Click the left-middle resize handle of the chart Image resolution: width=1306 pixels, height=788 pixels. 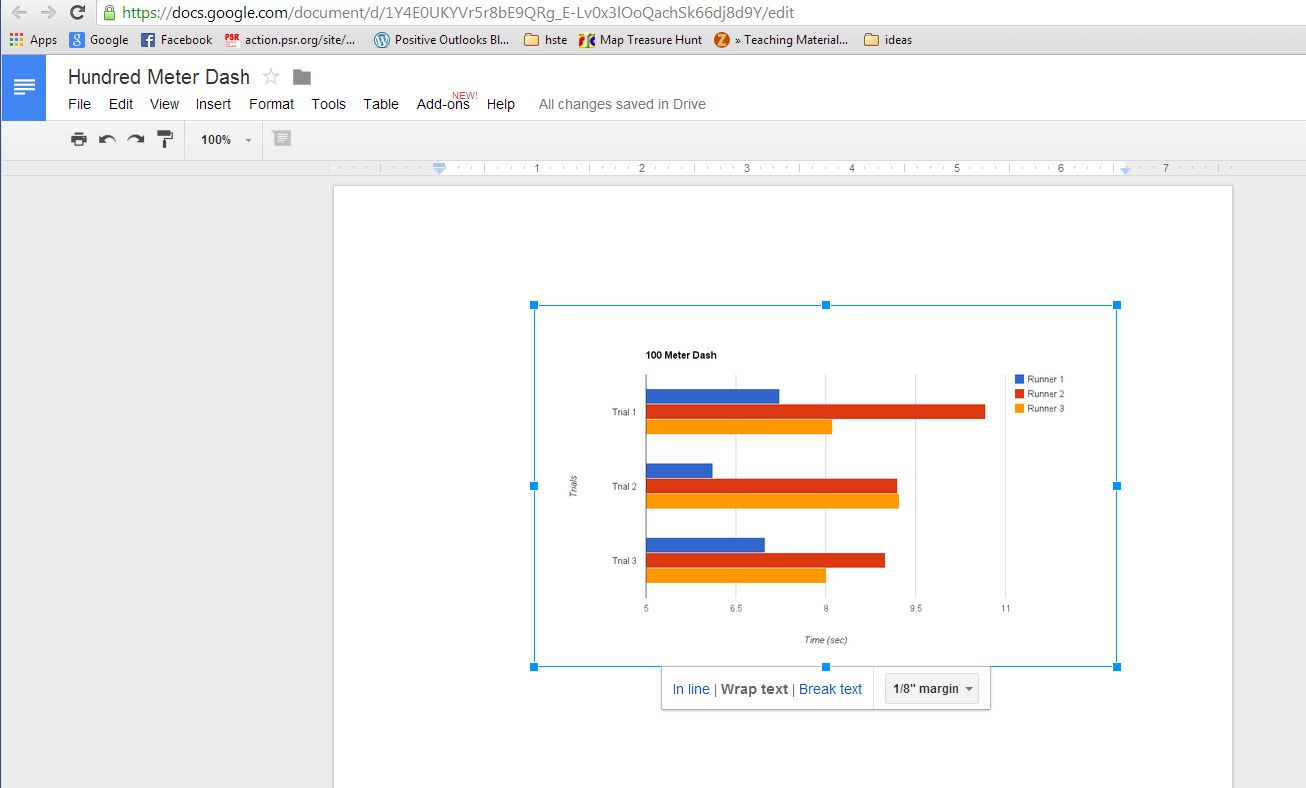534,486
